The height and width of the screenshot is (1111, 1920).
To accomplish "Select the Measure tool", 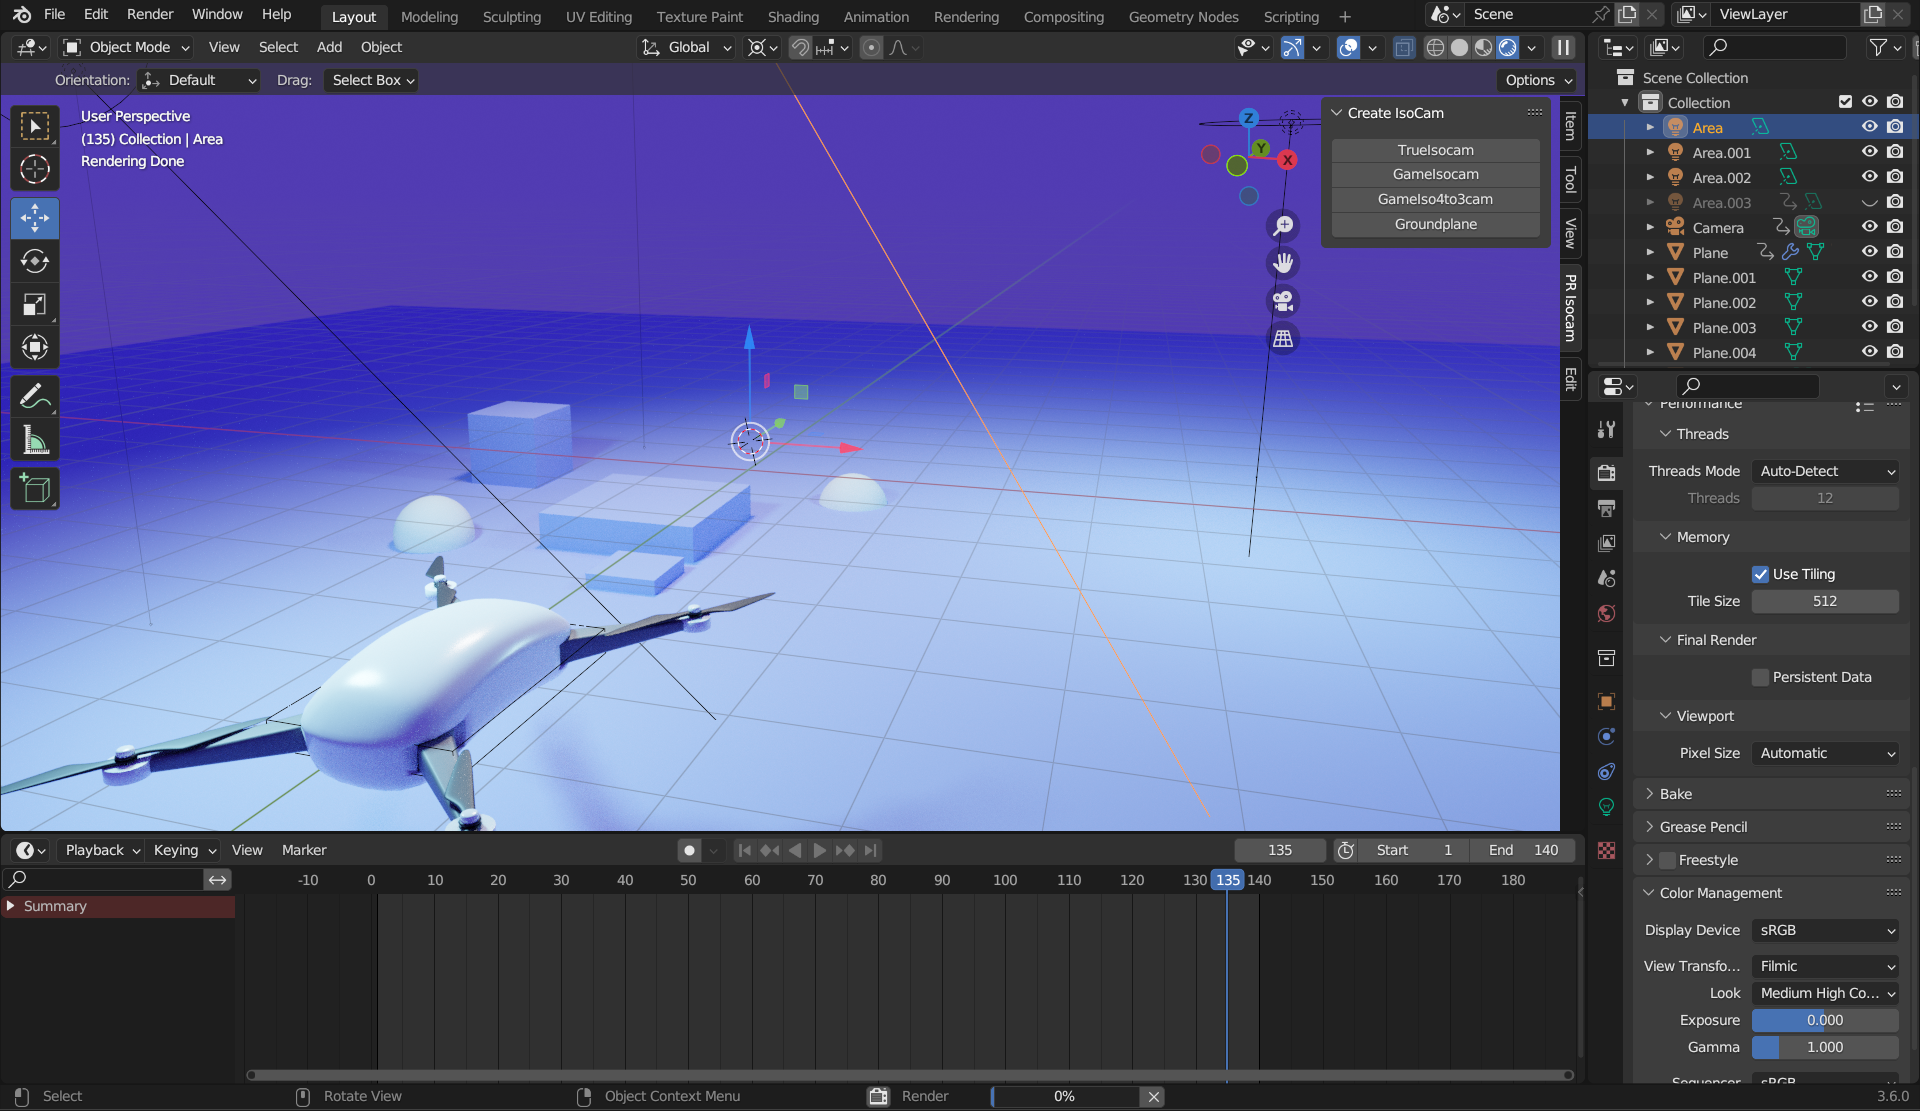I will [35, 441].
